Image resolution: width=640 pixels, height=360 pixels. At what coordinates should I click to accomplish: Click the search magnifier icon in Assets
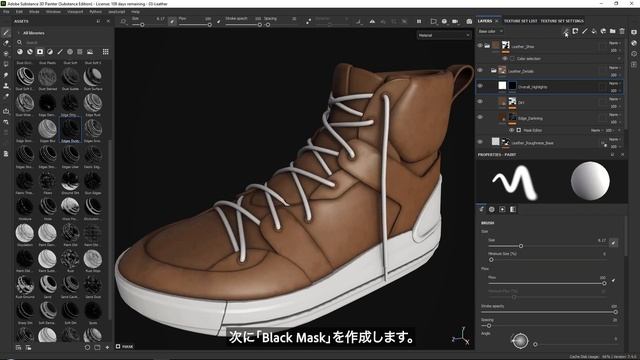[x=19, y=42]
